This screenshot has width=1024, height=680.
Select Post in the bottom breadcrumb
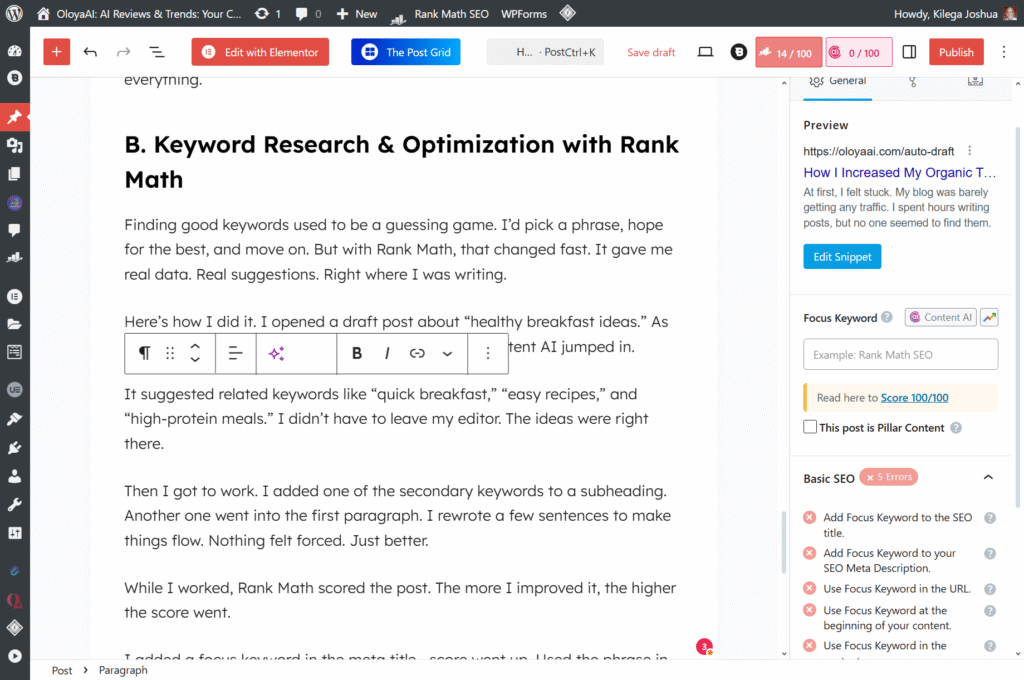[x=61, y=670]
